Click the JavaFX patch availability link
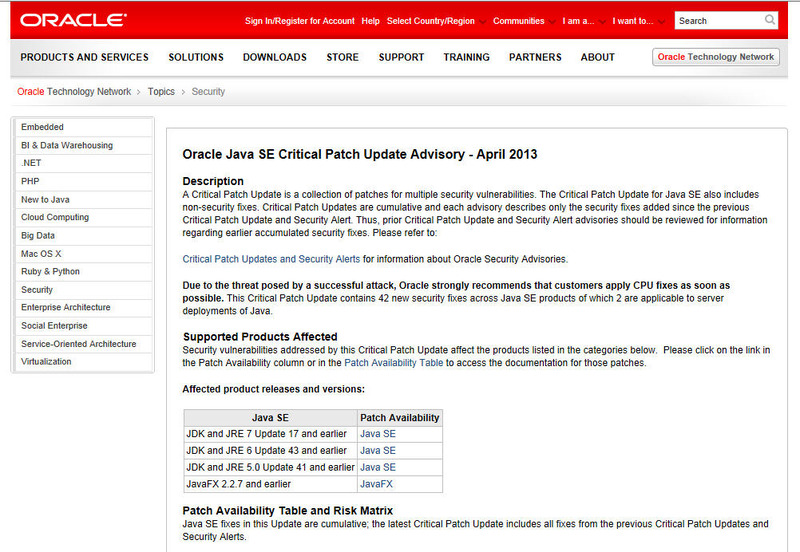800x552 pixels. coord(376,484)
